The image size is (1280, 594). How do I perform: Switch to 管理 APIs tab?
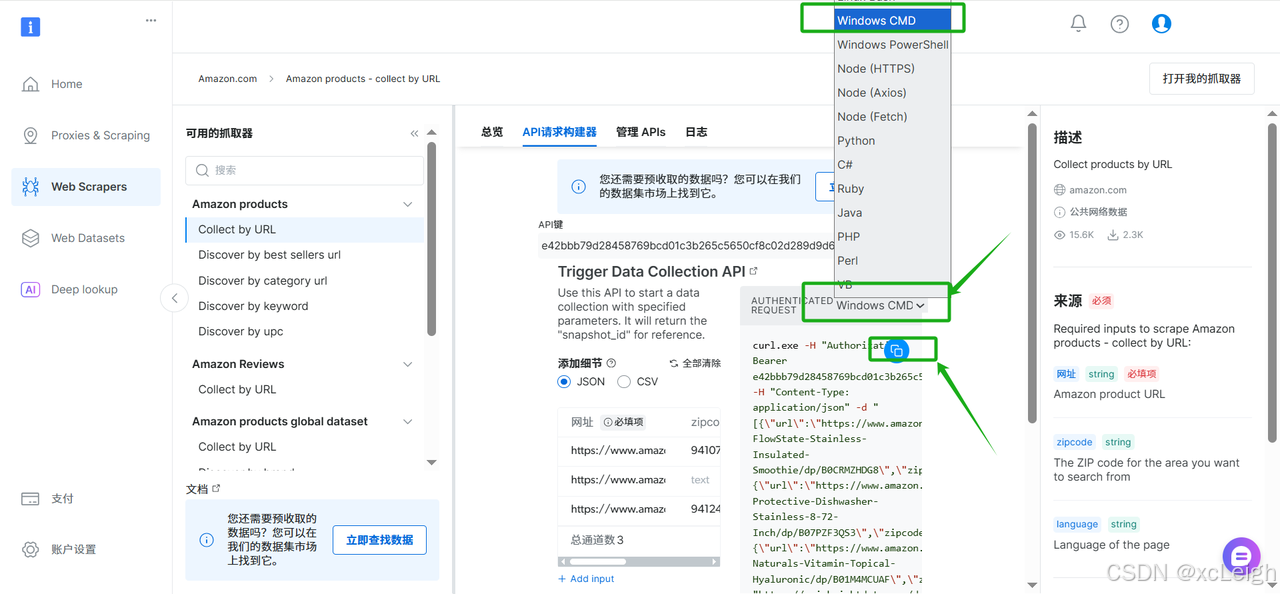point(641,132)
